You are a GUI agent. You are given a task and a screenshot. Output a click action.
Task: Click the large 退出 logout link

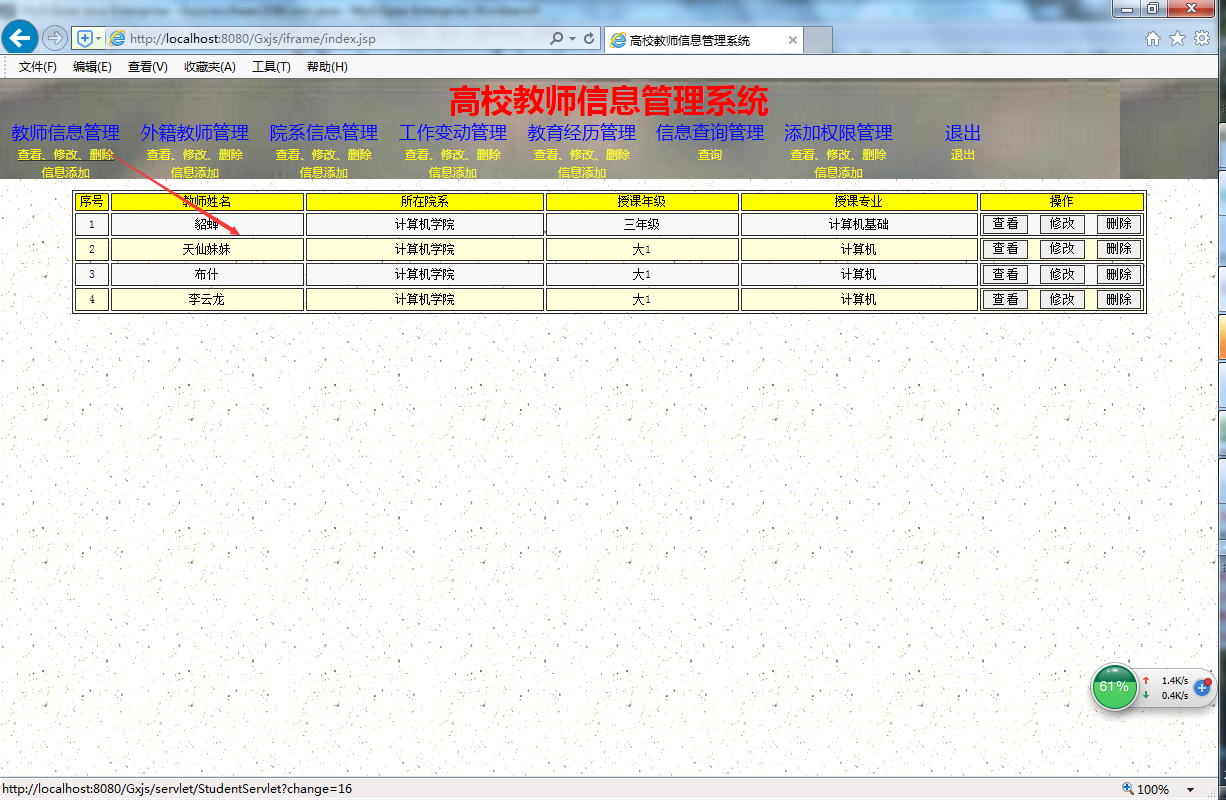[x=962, y=132]
